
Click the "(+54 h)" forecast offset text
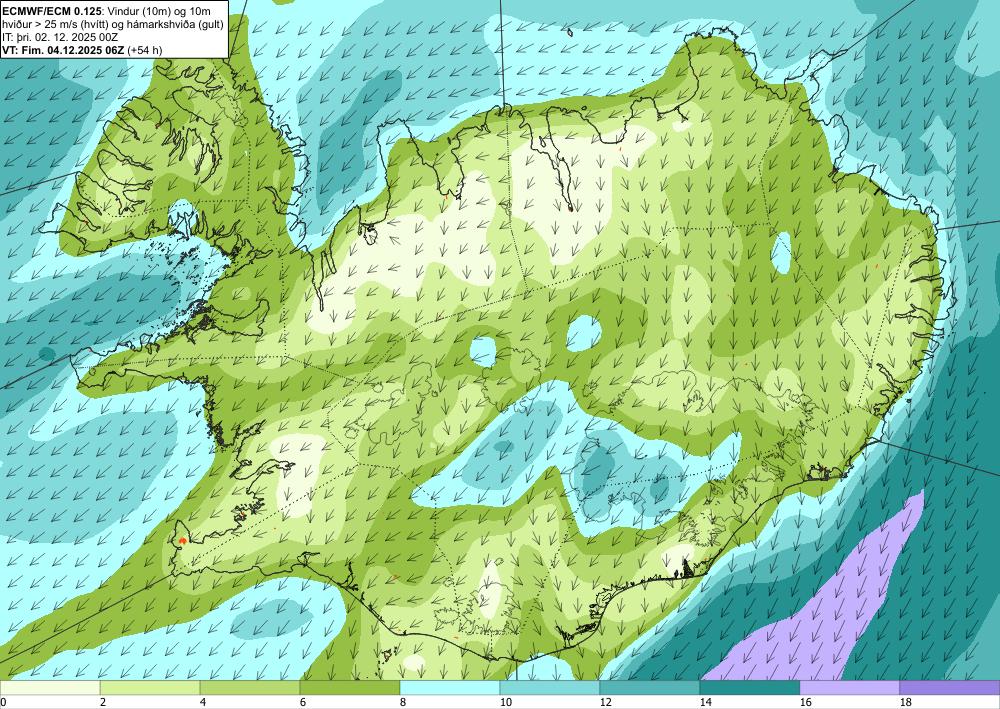pyautogui.click(x=145, y=50)
